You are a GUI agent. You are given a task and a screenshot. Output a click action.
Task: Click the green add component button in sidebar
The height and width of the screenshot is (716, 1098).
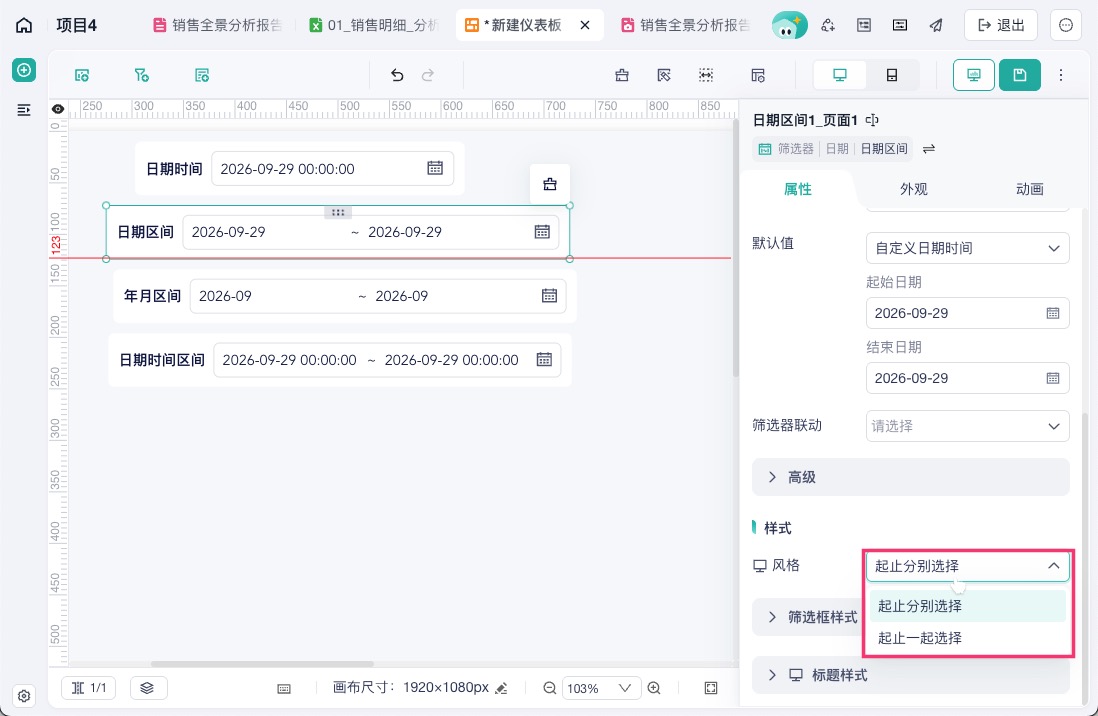pyautogui.click(x=24, y=70)
